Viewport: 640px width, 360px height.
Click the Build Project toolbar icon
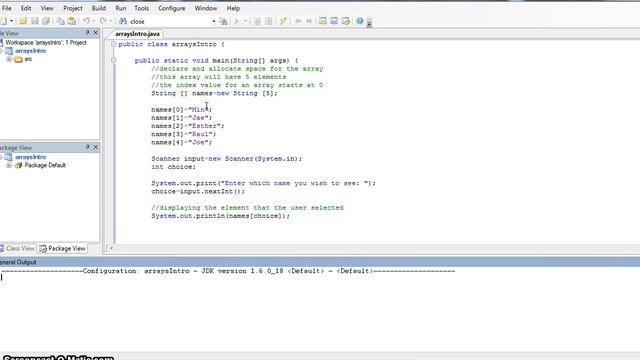269,21
